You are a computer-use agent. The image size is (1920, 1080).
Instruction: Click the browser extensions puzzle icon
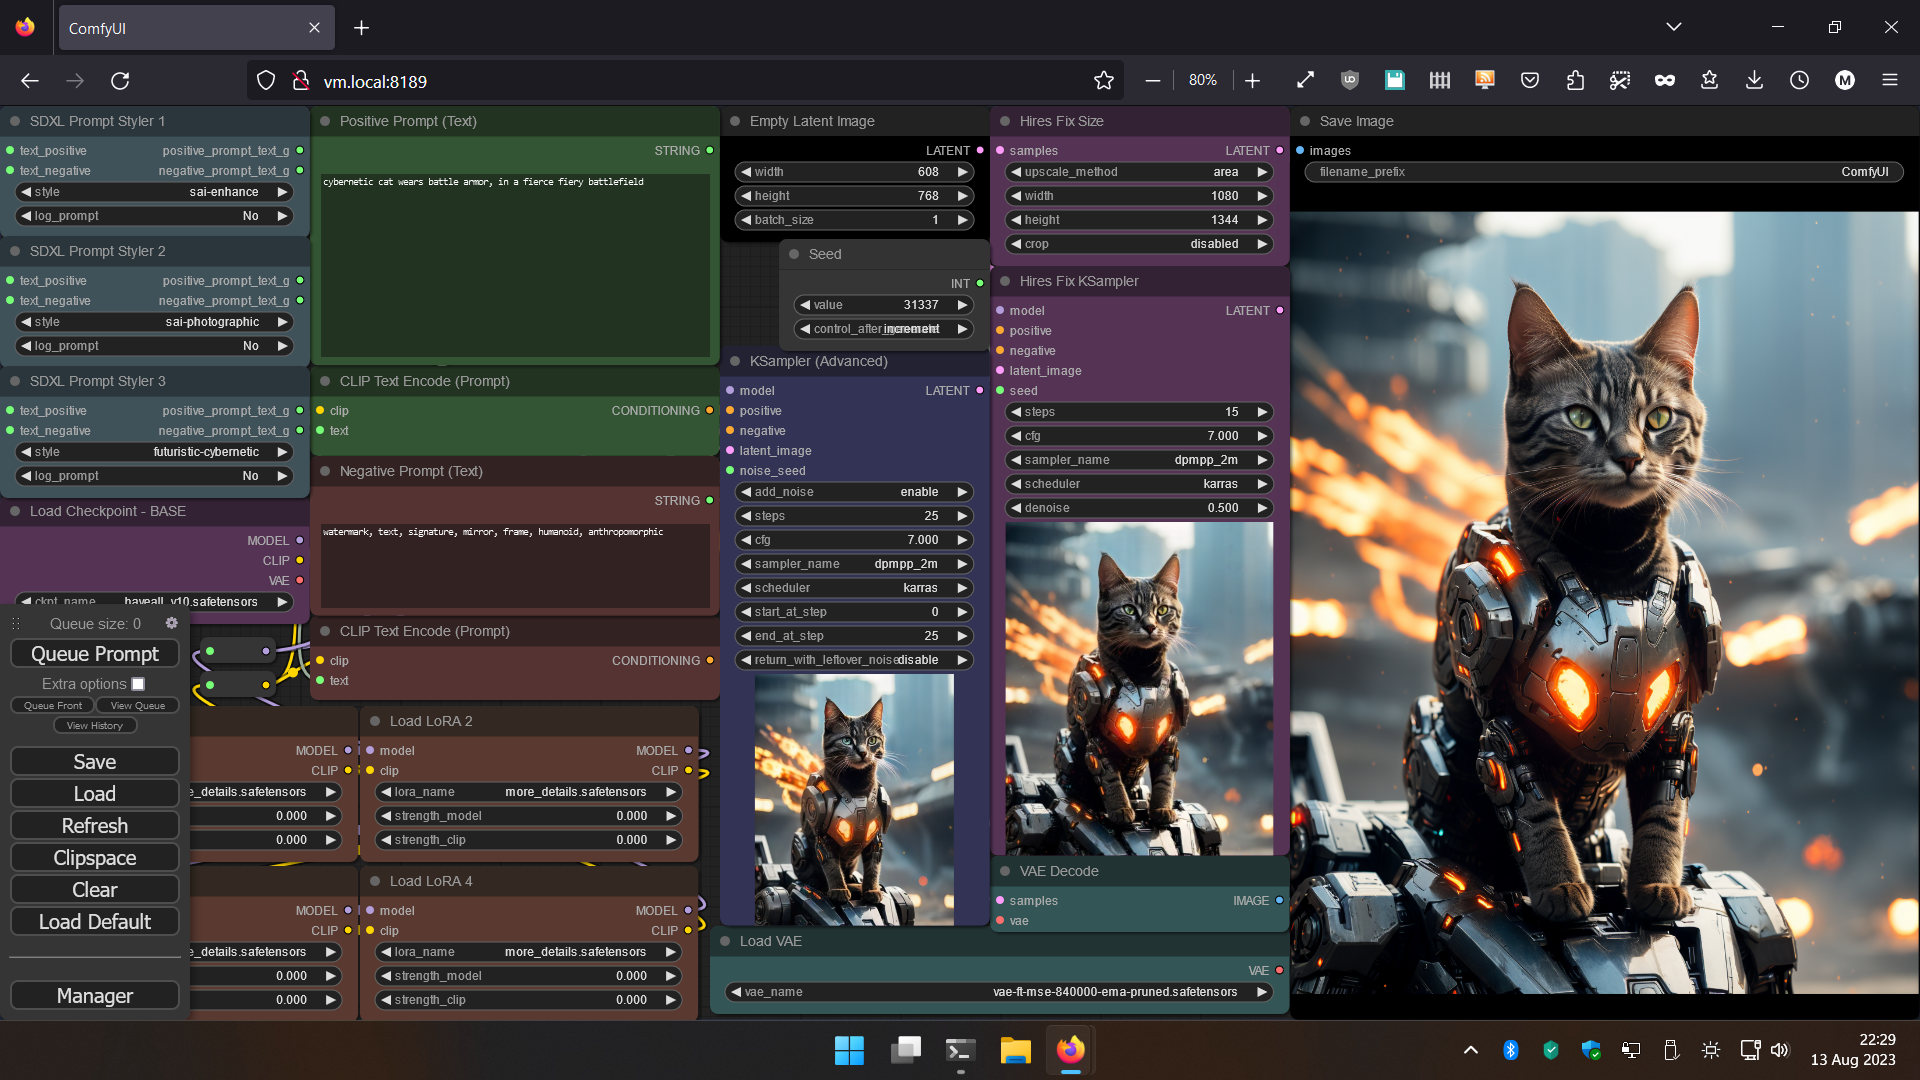pos(1576,80)
